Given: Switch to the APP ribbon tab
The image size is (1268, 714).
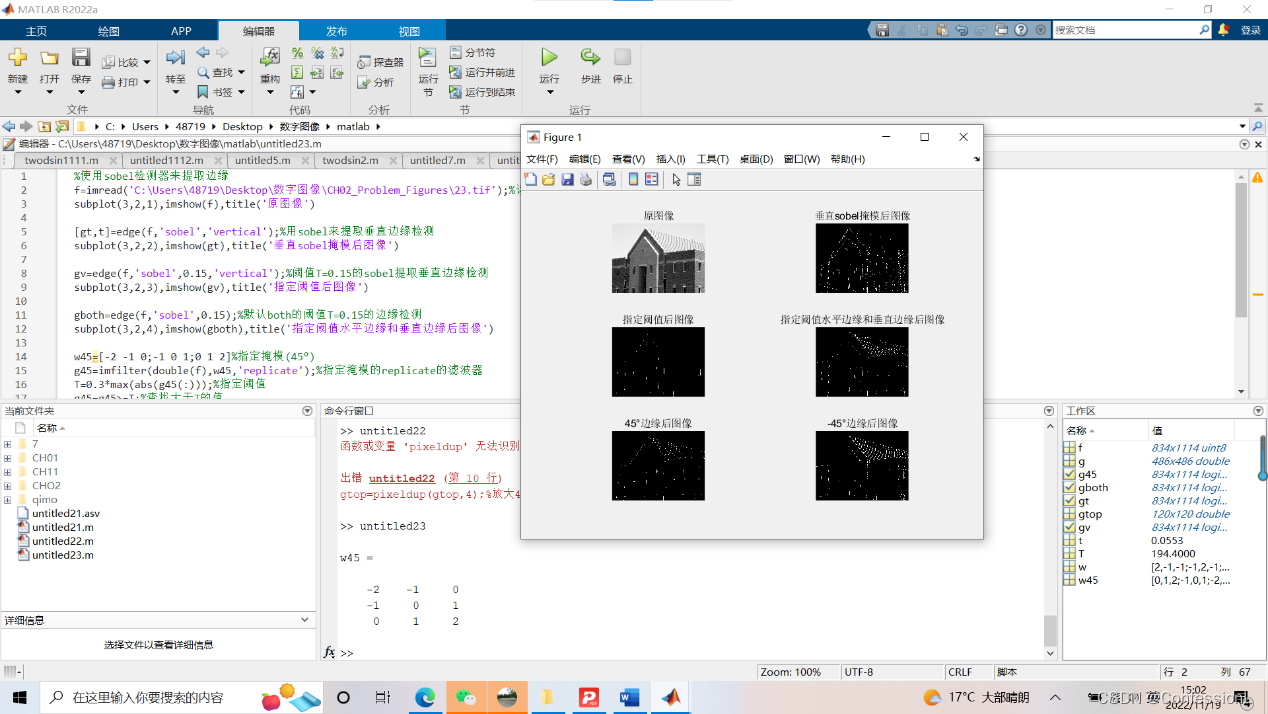Looking at the screenshot, I should pyautogui.click(x=180, y=31).
